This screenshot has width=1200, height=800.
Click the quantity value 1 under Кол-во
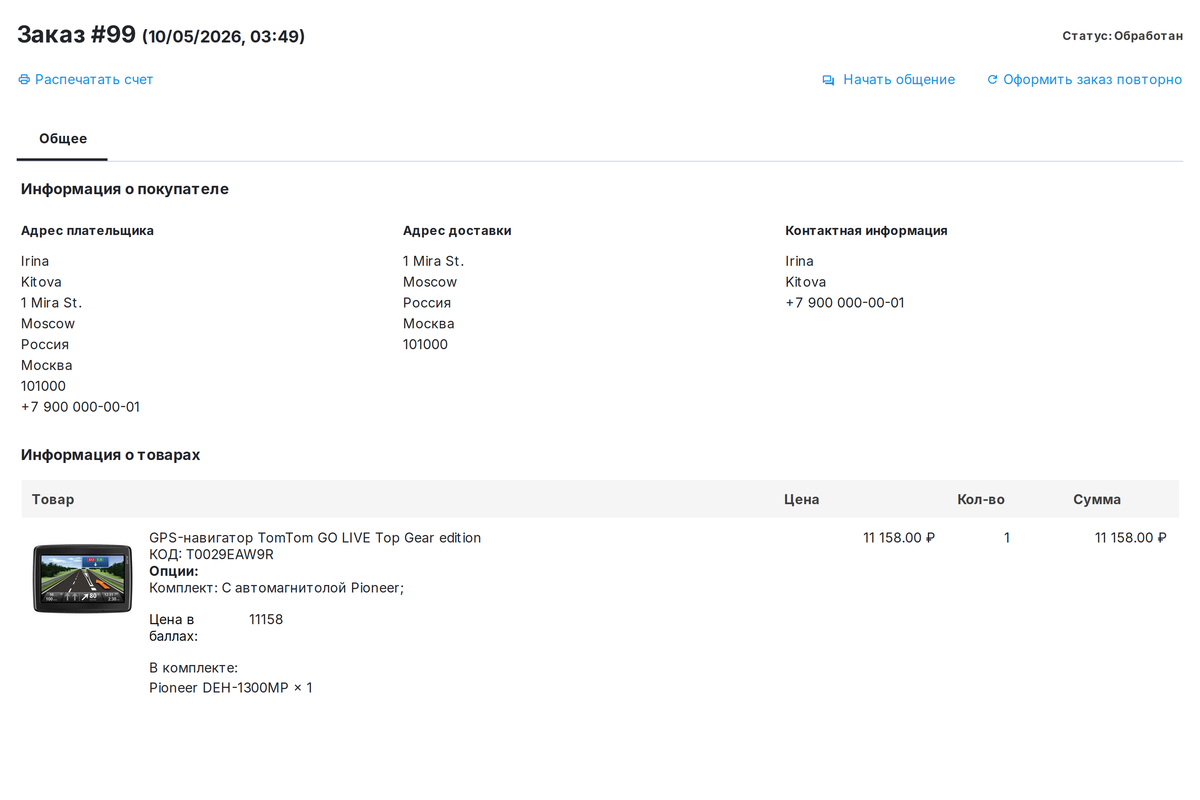(x=1007, y=538)
